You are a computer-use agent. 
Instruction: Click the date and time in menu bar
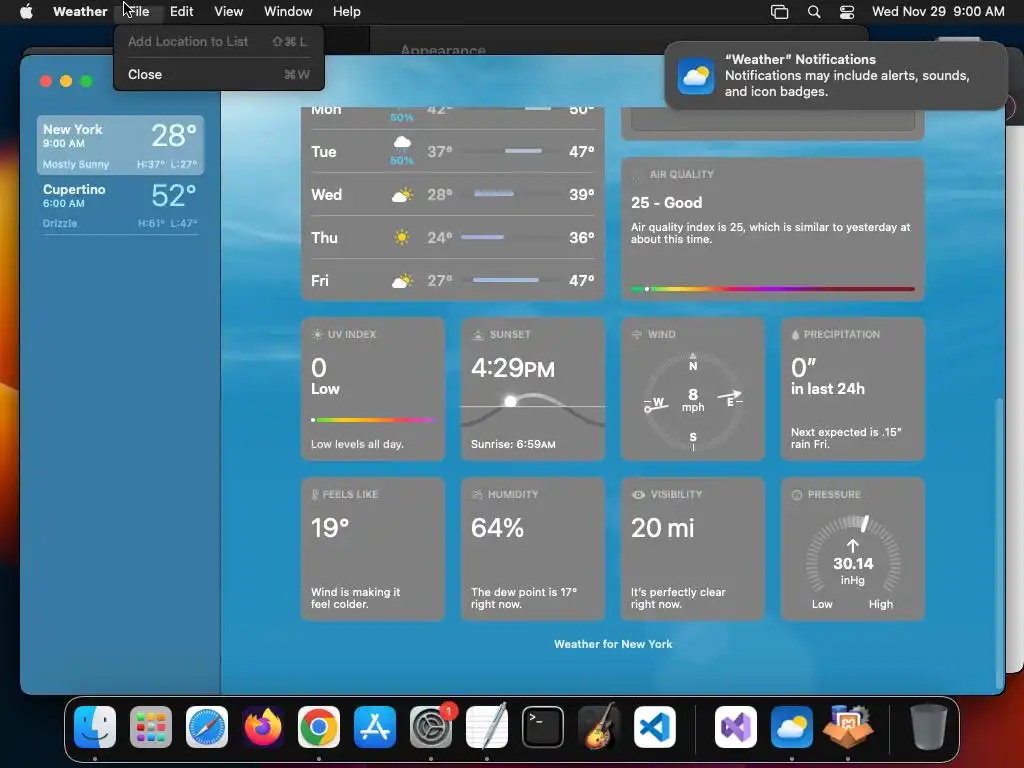coord(938,11)
